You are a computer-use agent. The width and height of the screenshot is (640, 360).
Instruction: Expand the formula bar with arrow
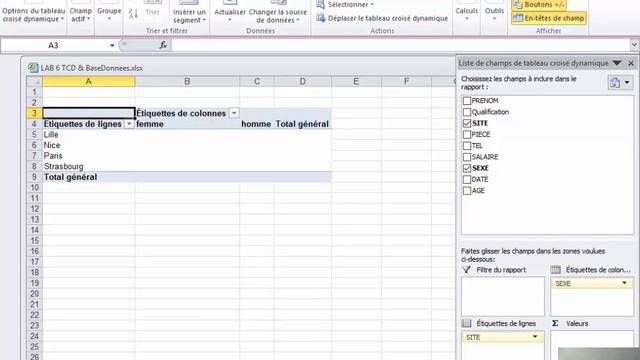click(x=634, y=45)
